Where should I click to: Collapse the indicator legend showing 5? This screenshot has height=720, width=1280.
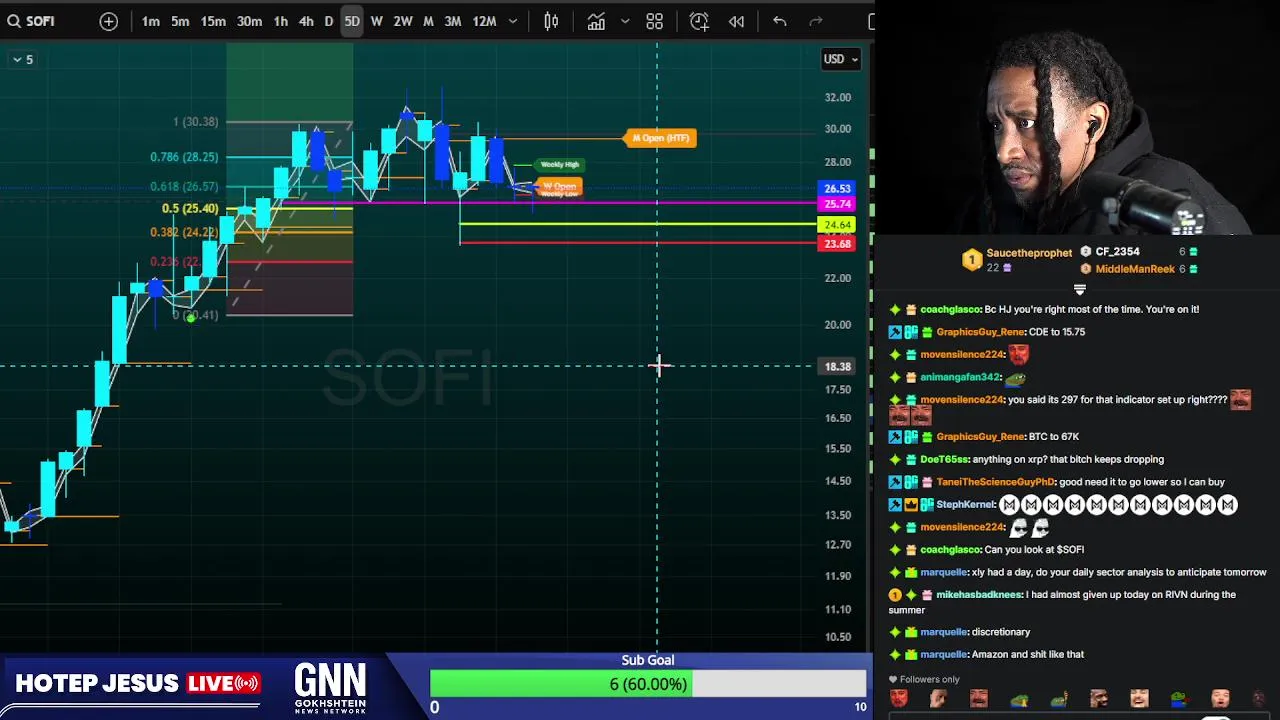[22, 60]
